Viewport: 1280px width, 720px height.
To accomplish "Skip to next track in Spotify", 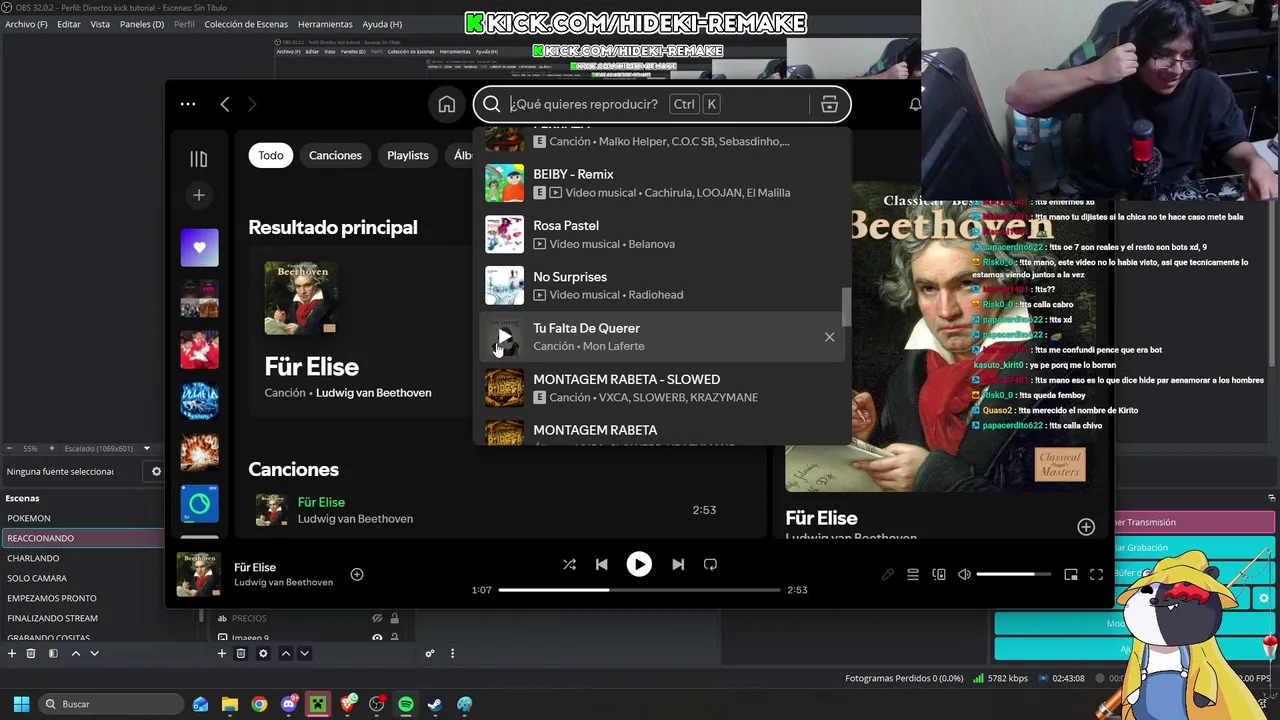I will click(x=678, y=565).
